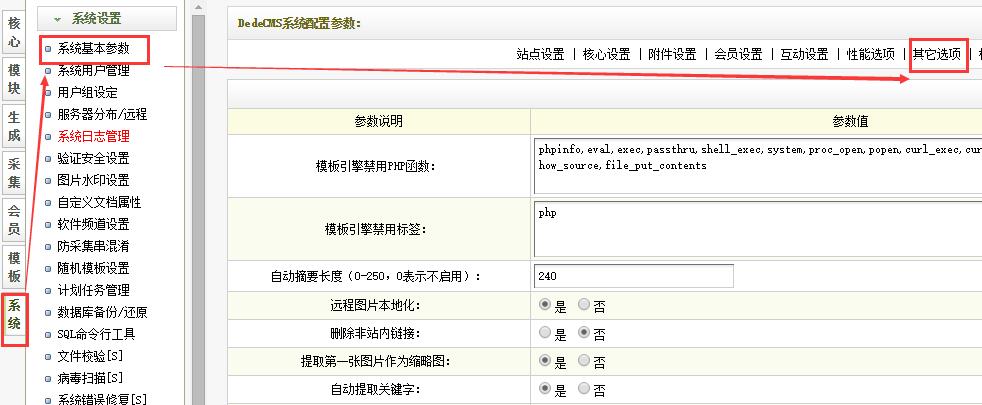Open 数据库备份/还原 menu entry
This screenshot has height=405, width=982.
pos(102,312)
